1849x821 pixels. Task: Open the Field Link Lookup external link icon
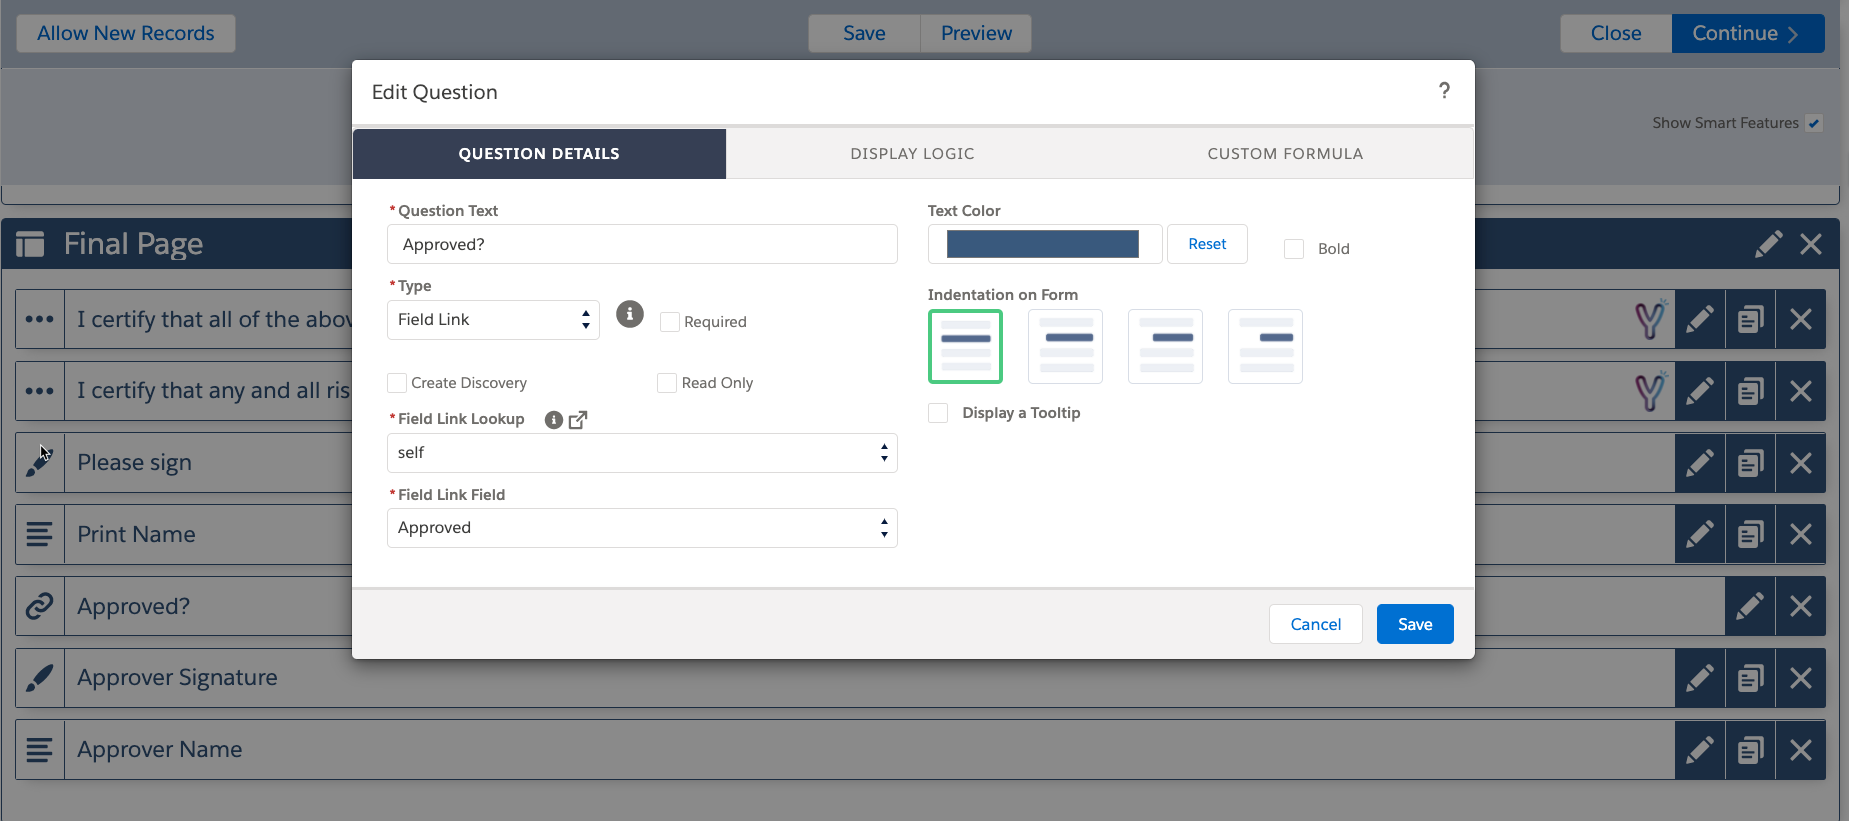[578, 420]
